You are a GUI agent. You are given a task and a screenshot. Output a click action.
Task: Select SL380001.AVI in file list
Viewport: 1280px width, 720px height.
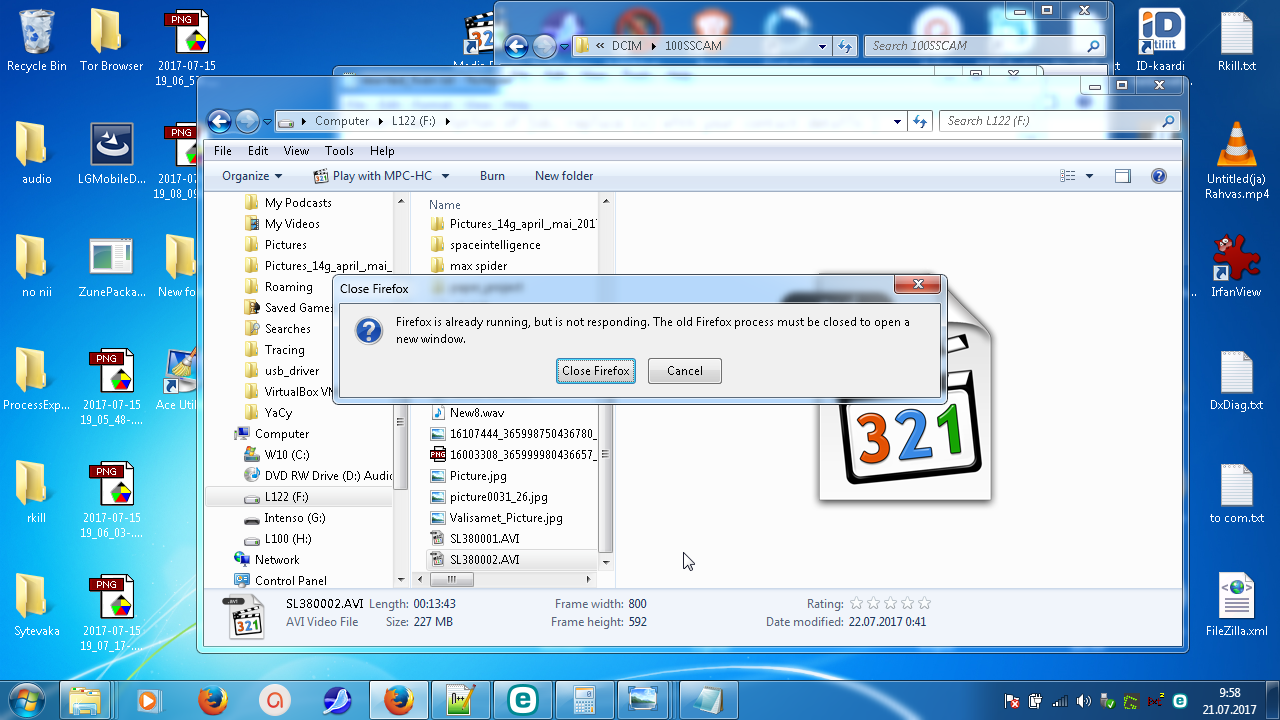point(484,539)
